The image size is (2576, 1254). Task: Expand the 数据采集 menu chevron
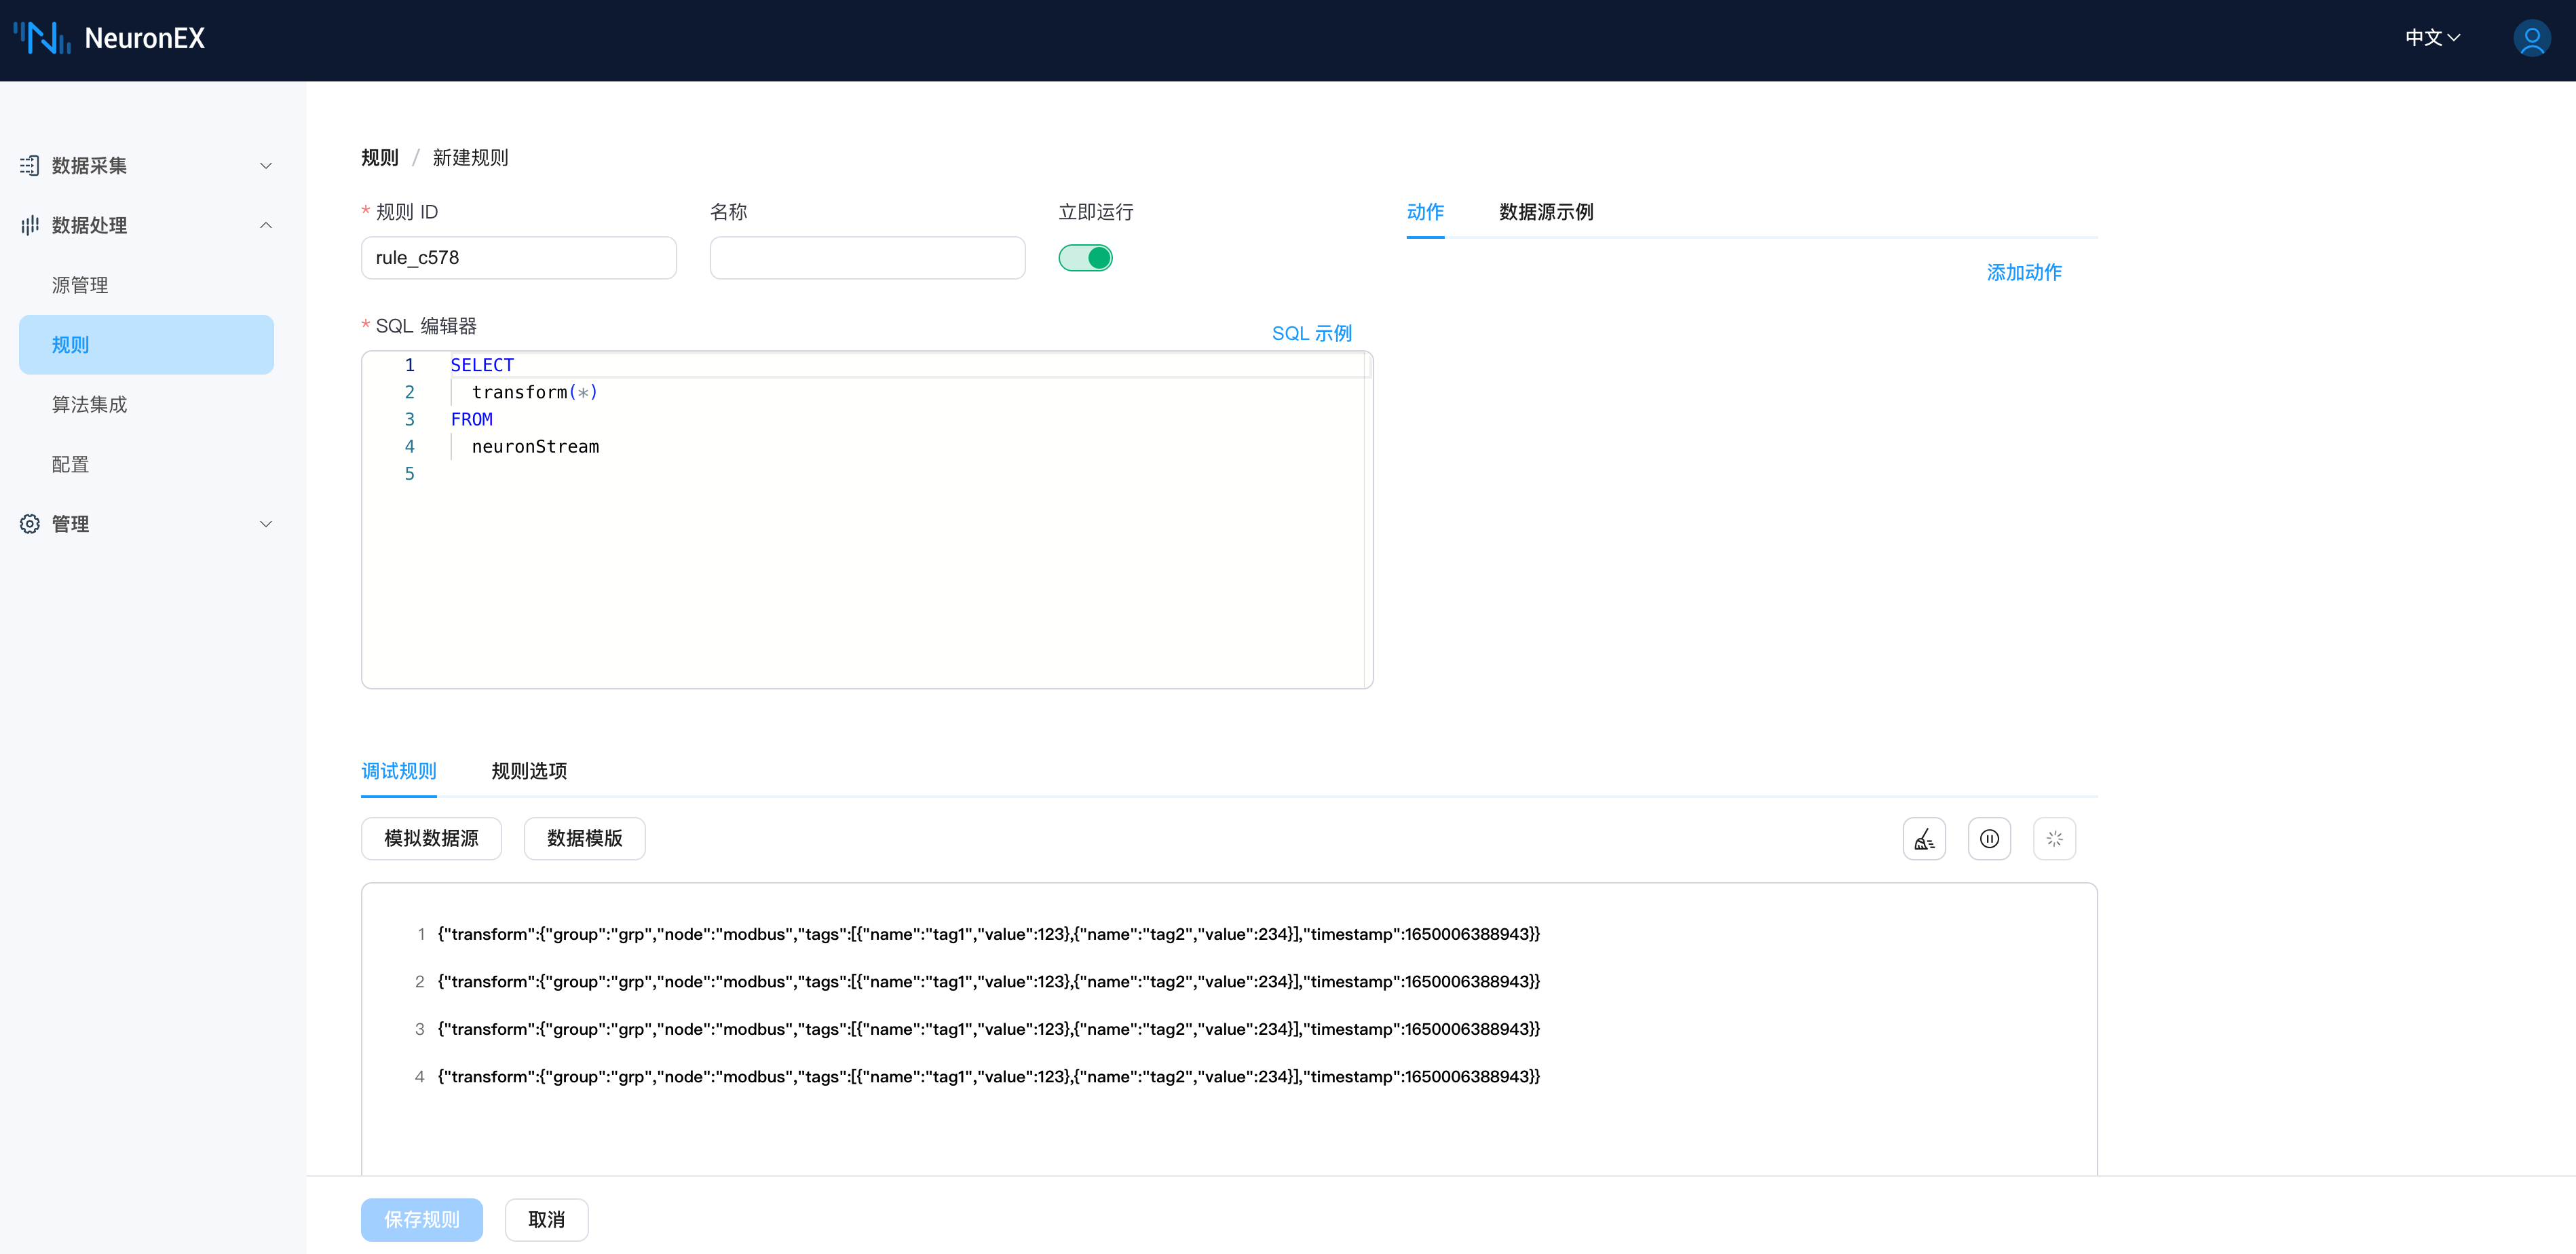point(266,166)
